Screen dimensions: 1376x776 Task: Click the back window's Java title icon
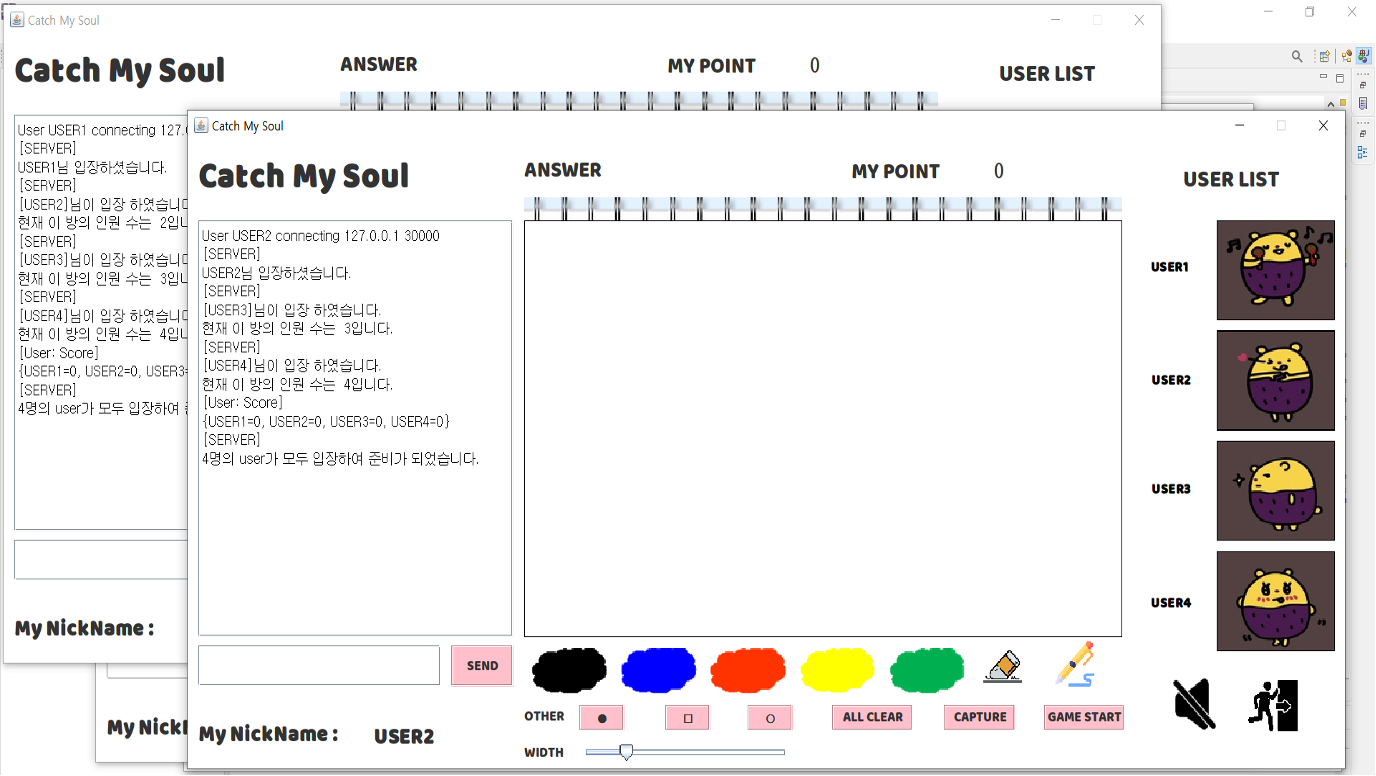click(x=17, y=20)
